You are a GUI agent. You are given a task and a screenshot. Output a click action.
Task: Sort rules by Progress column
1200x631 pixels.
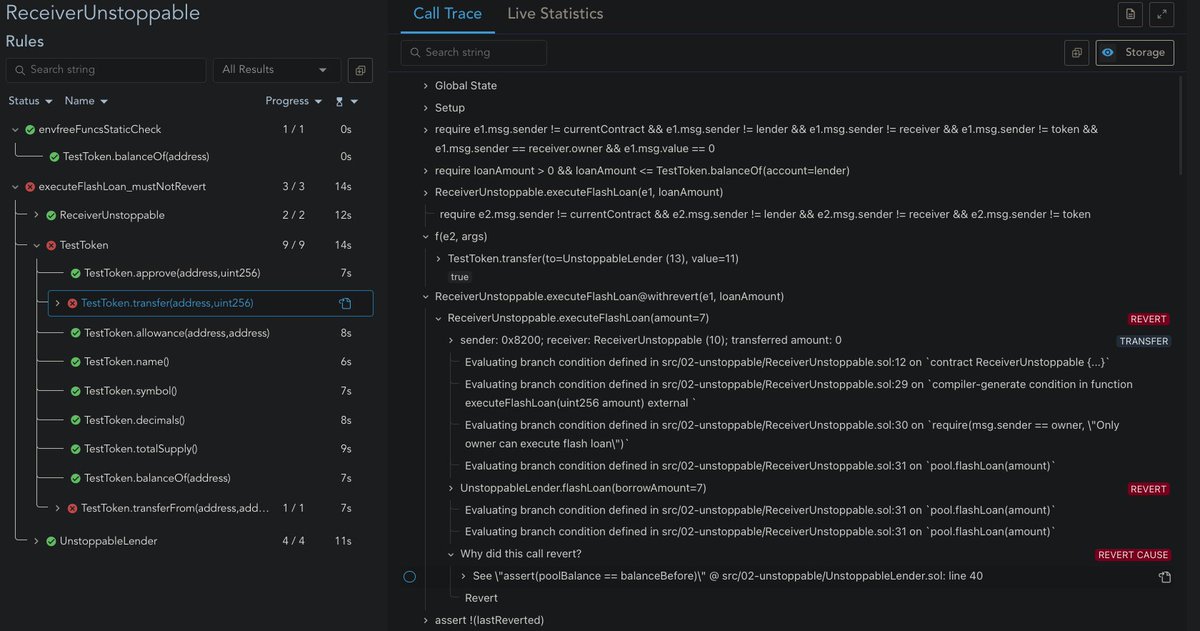coord(294,101)
